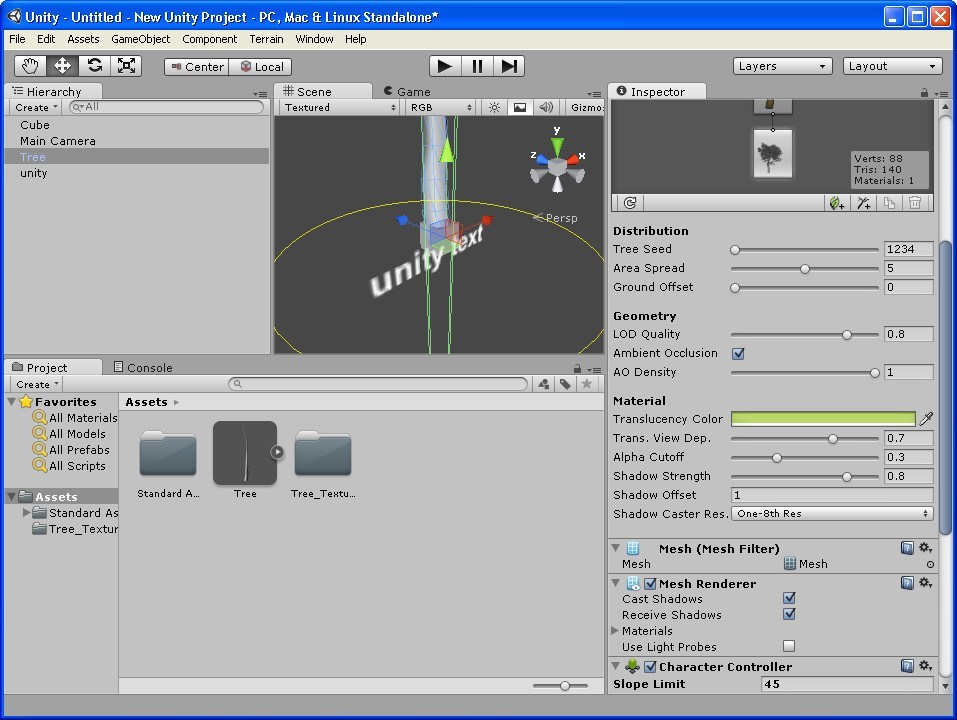Expand the Standard Assets folder in Project panel
The width and height of the screenshot is (957, 720).
[x=27, y=513]
